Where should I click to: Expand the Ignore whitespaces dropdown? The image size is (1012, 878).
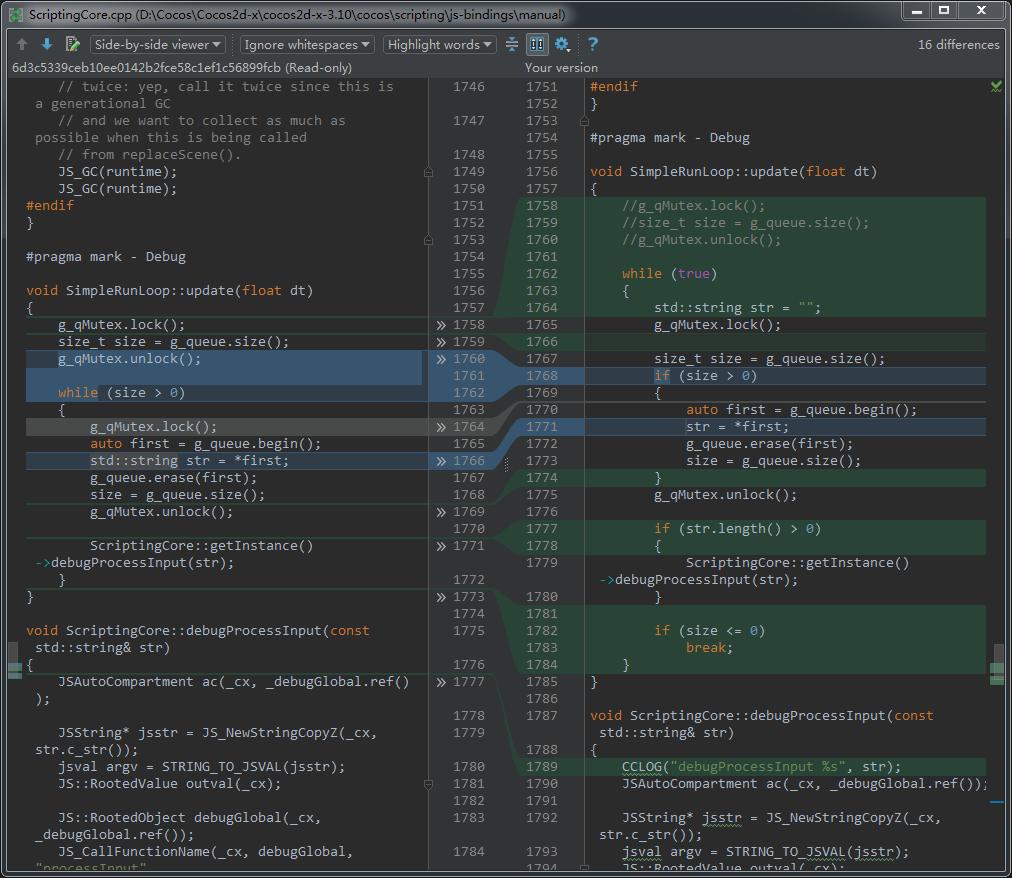[x=307, y=44]
